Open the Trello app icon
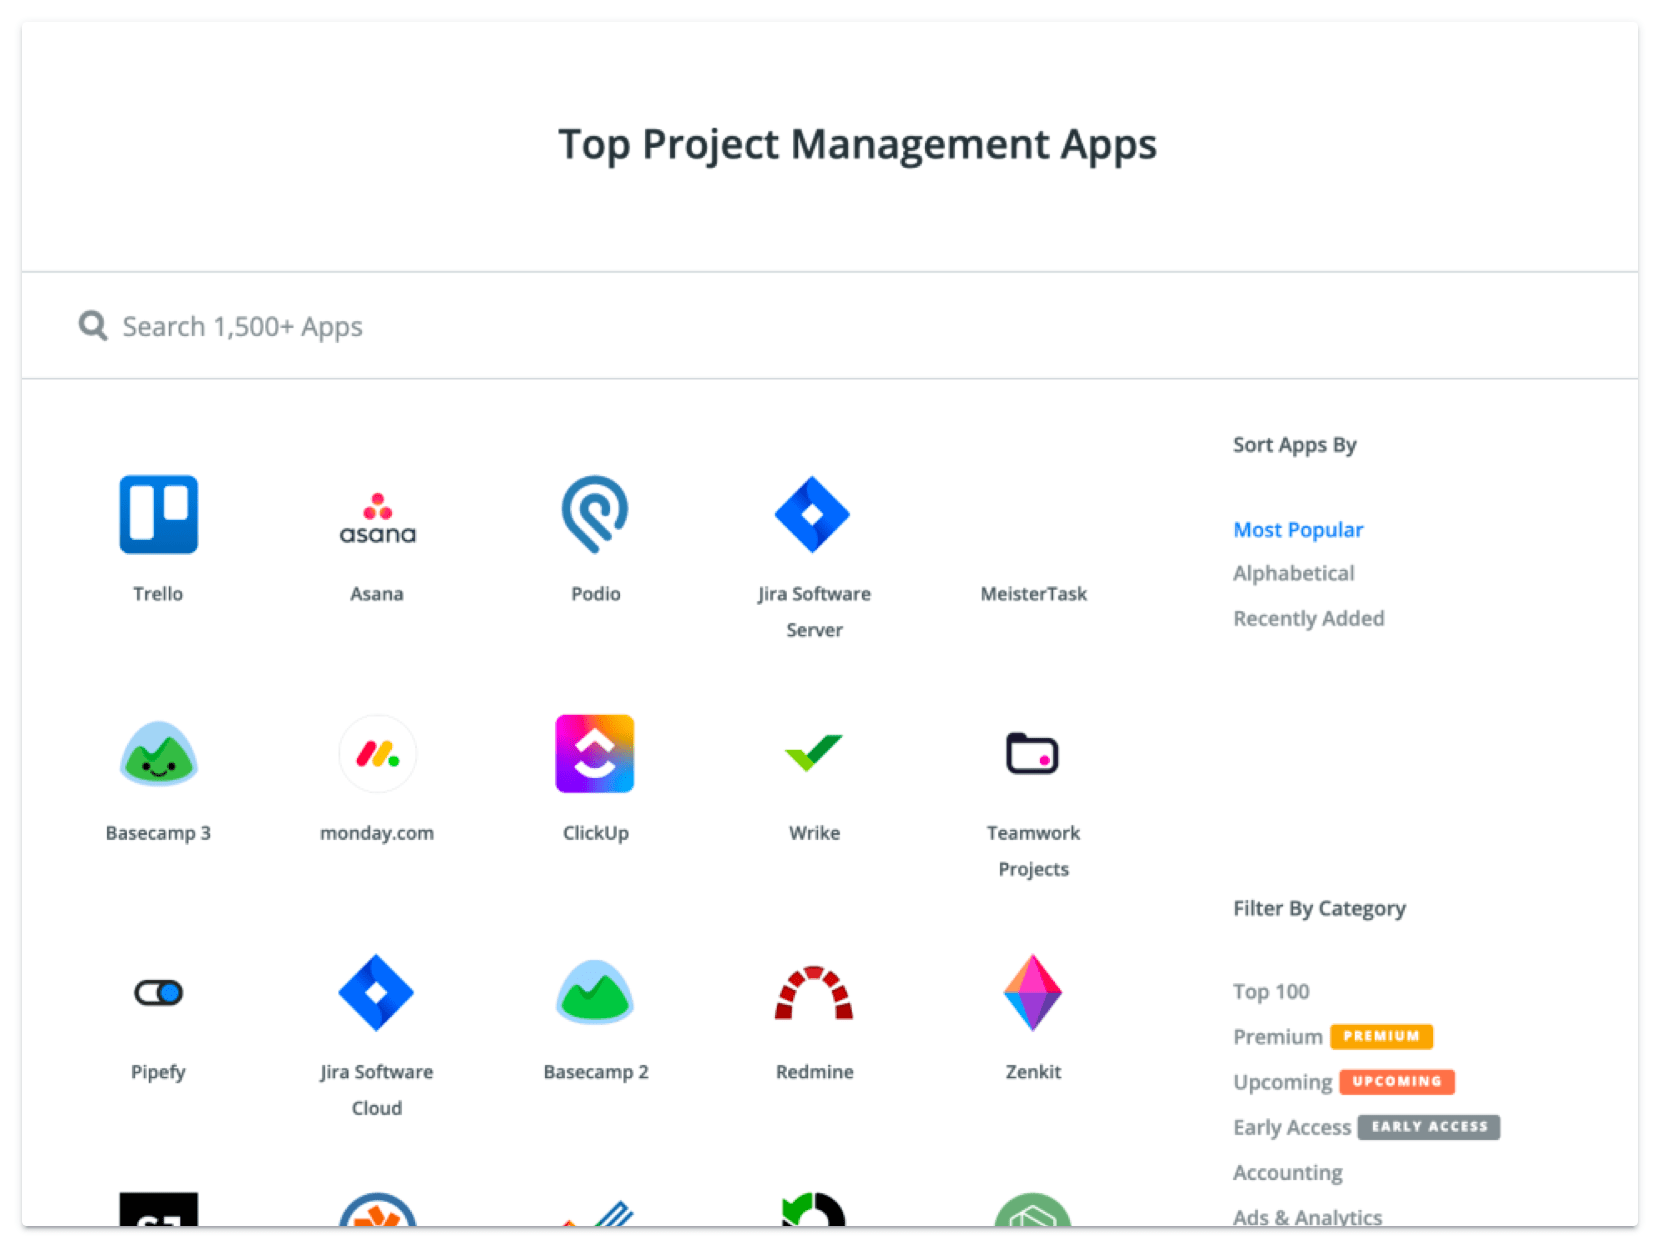This screenshot has height=1248, width=1660. pos(158,514)
